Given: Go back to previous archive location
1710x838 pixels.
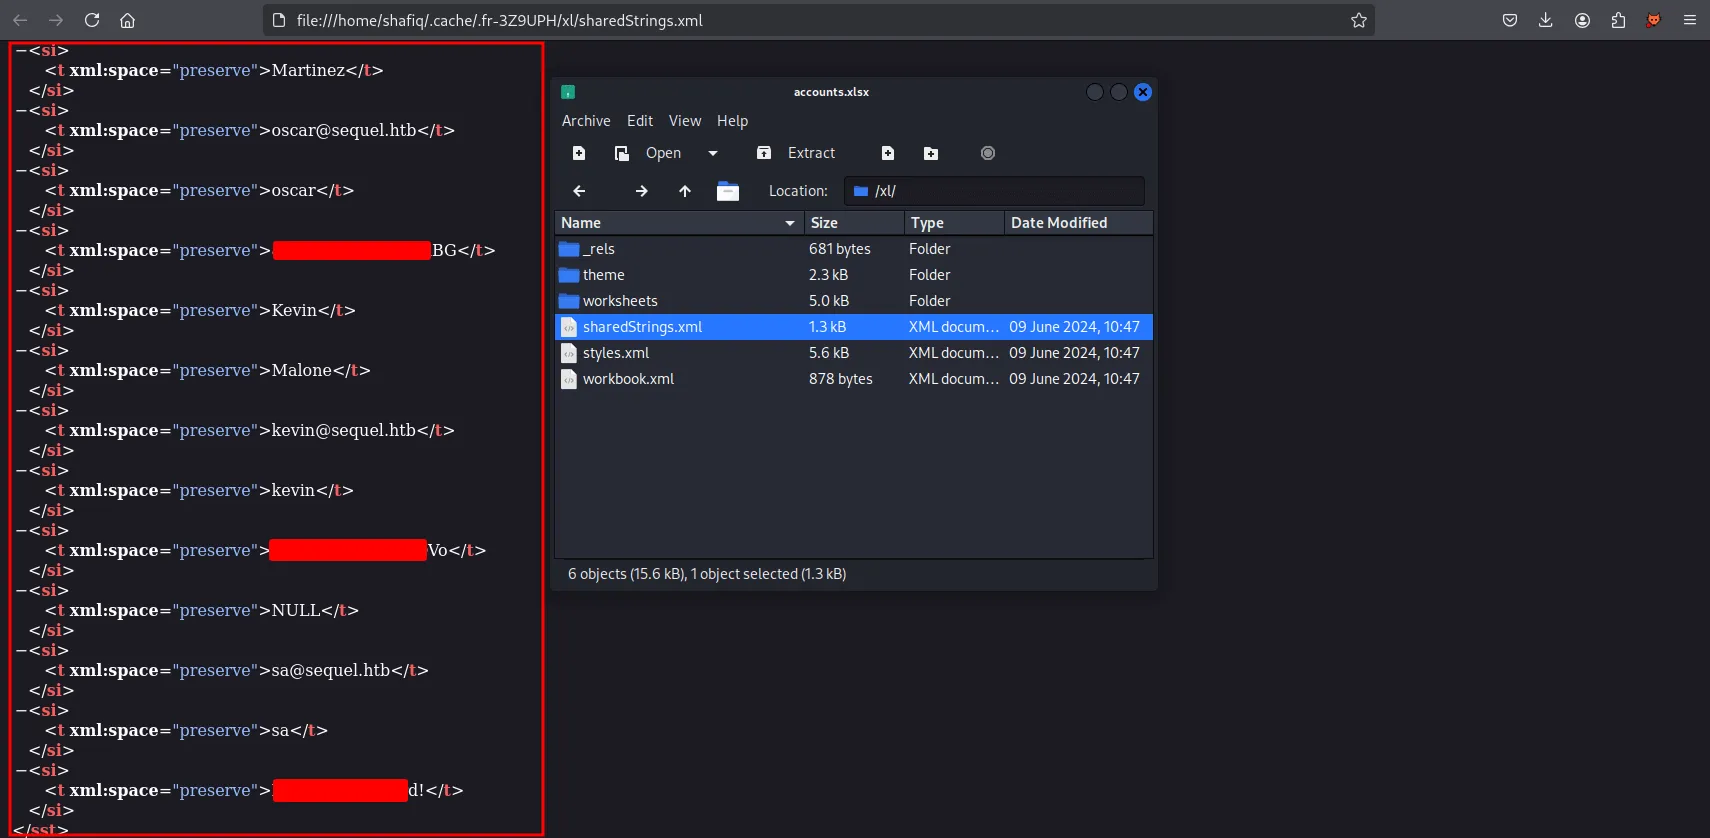Looking at the screenshot, I should tap(579, 191).
